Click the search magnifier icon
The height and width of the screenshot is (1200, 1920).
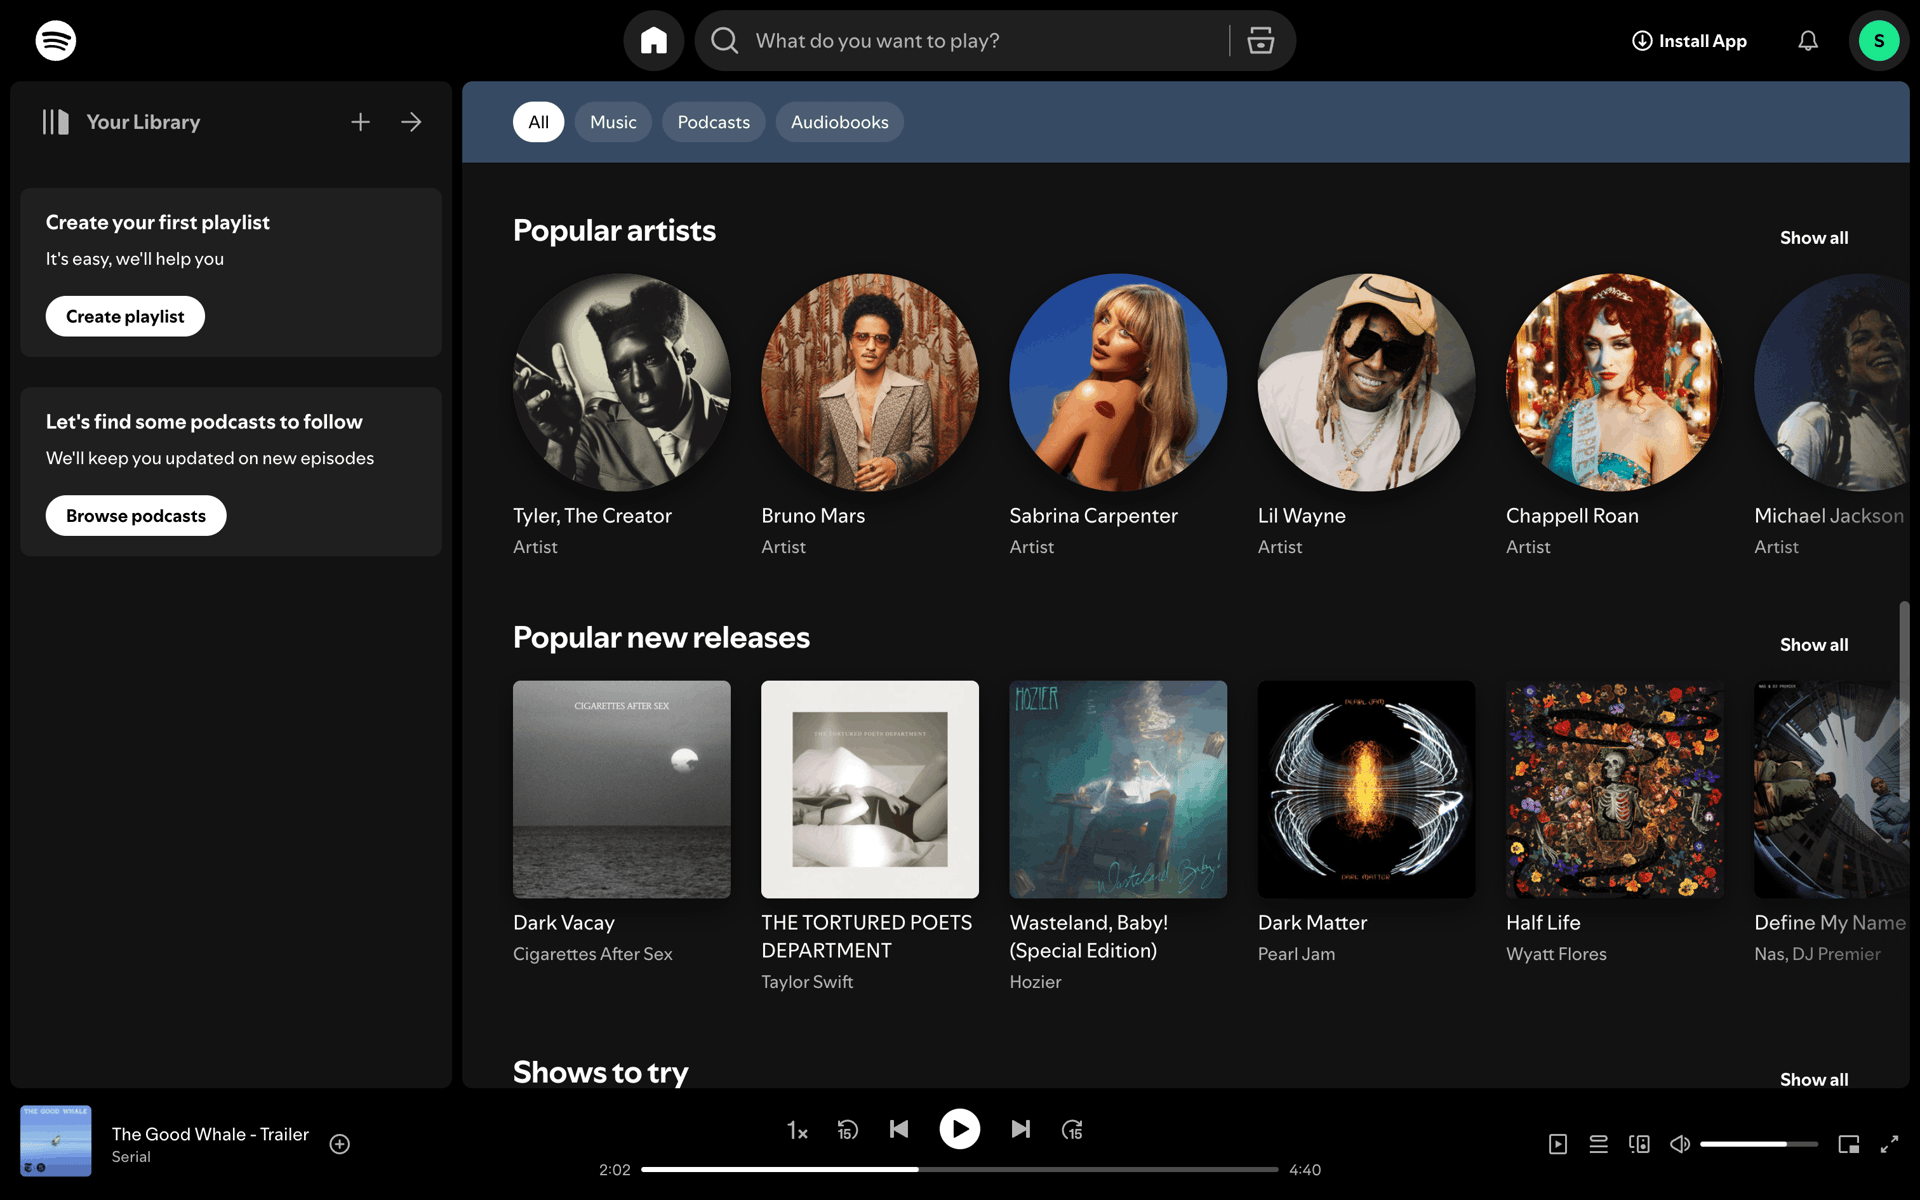[x=725, y=41]
